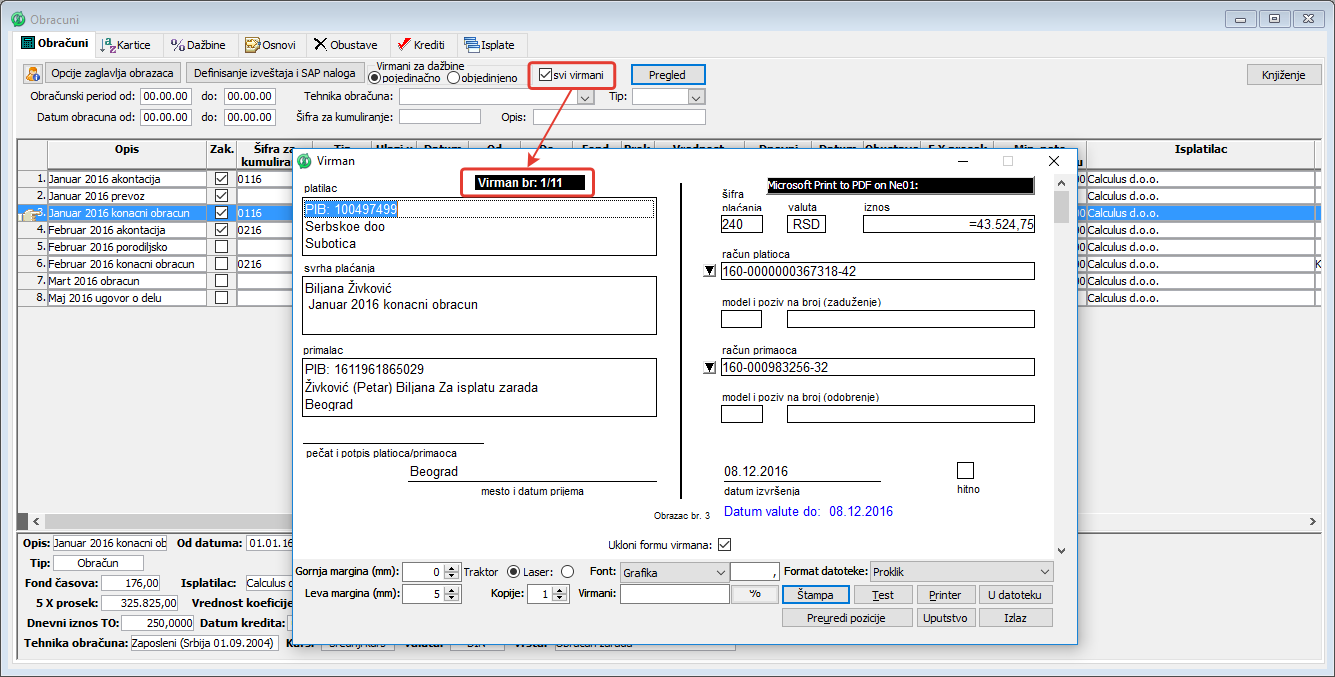Screen dimensions: 1335x677
Task: Click the Obustave X icon
Action: (x=320, y=45)
